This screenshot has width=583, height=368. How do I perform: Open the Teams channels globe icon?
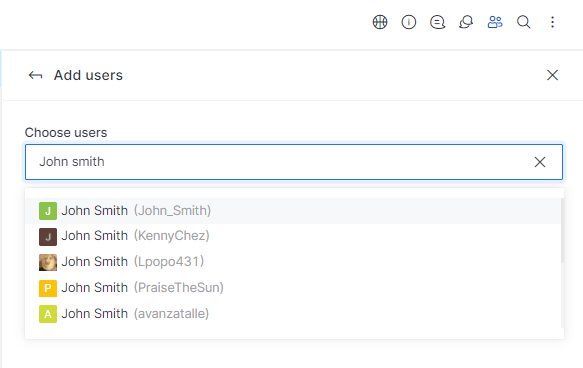pos(380,22)
